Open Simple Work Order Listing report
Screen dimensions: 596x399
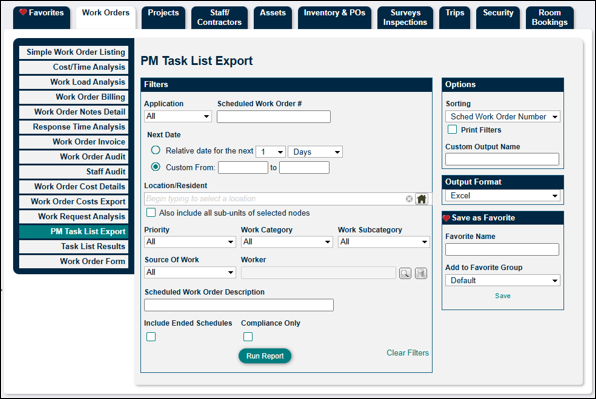coord(74,52)
